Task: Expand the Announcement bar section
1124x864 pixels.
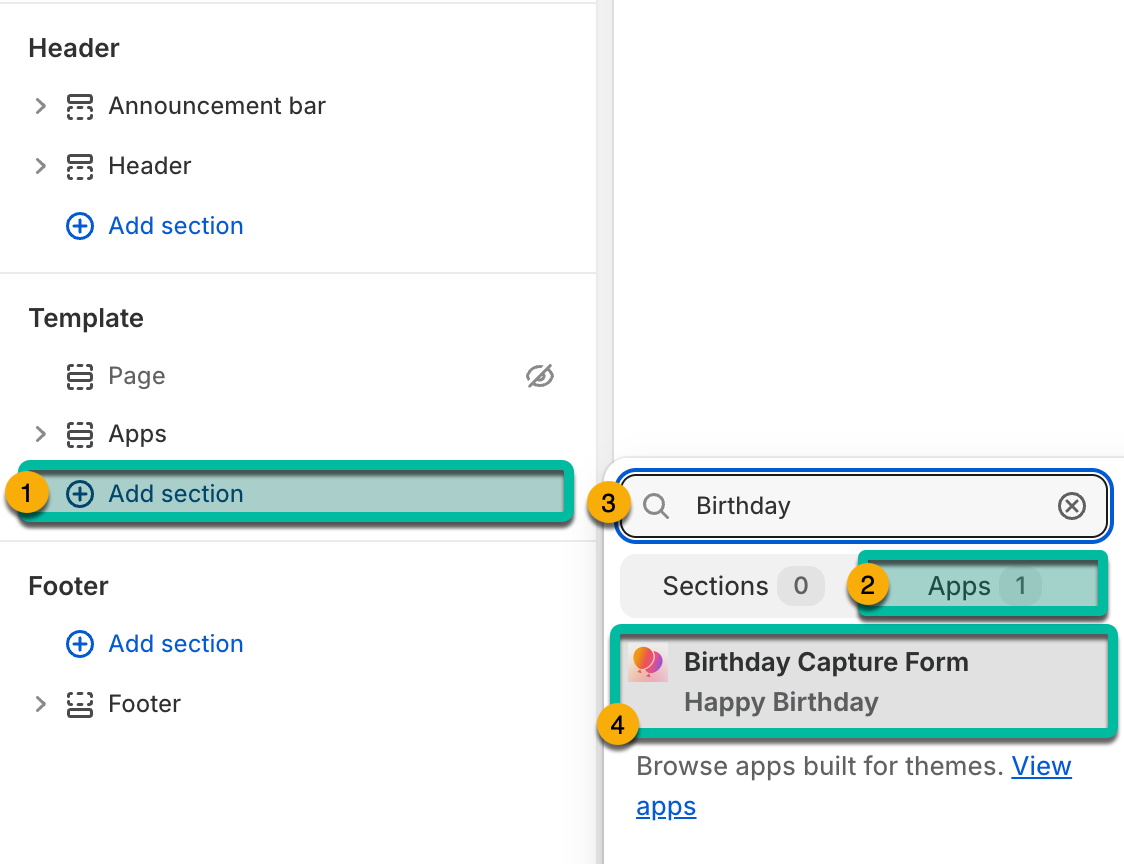Action: tap(40, 106)
